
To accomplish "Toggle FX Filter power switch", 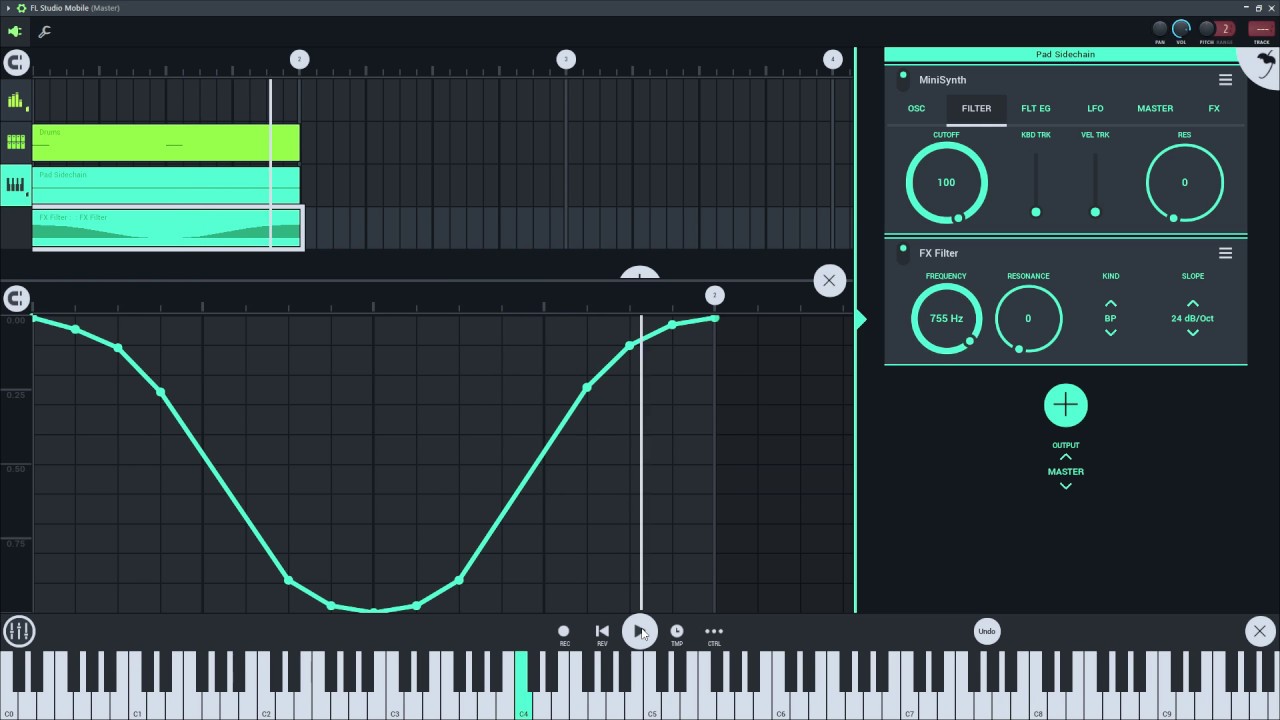I will 903,252.
